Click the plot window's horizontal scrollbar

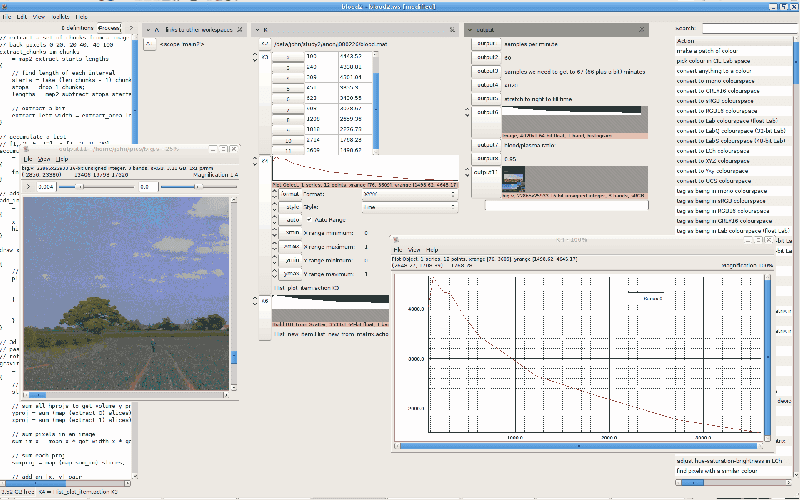coord(580,447)
